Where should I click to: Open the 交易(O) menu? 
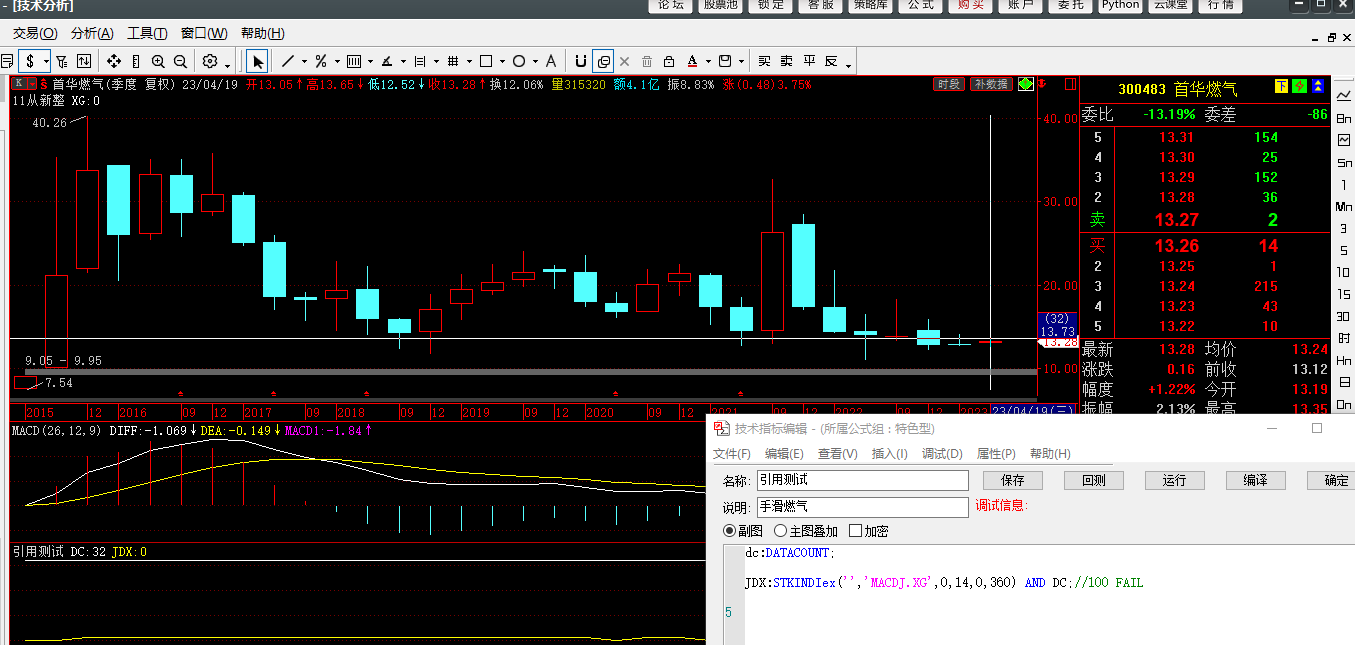pos(35,34)
